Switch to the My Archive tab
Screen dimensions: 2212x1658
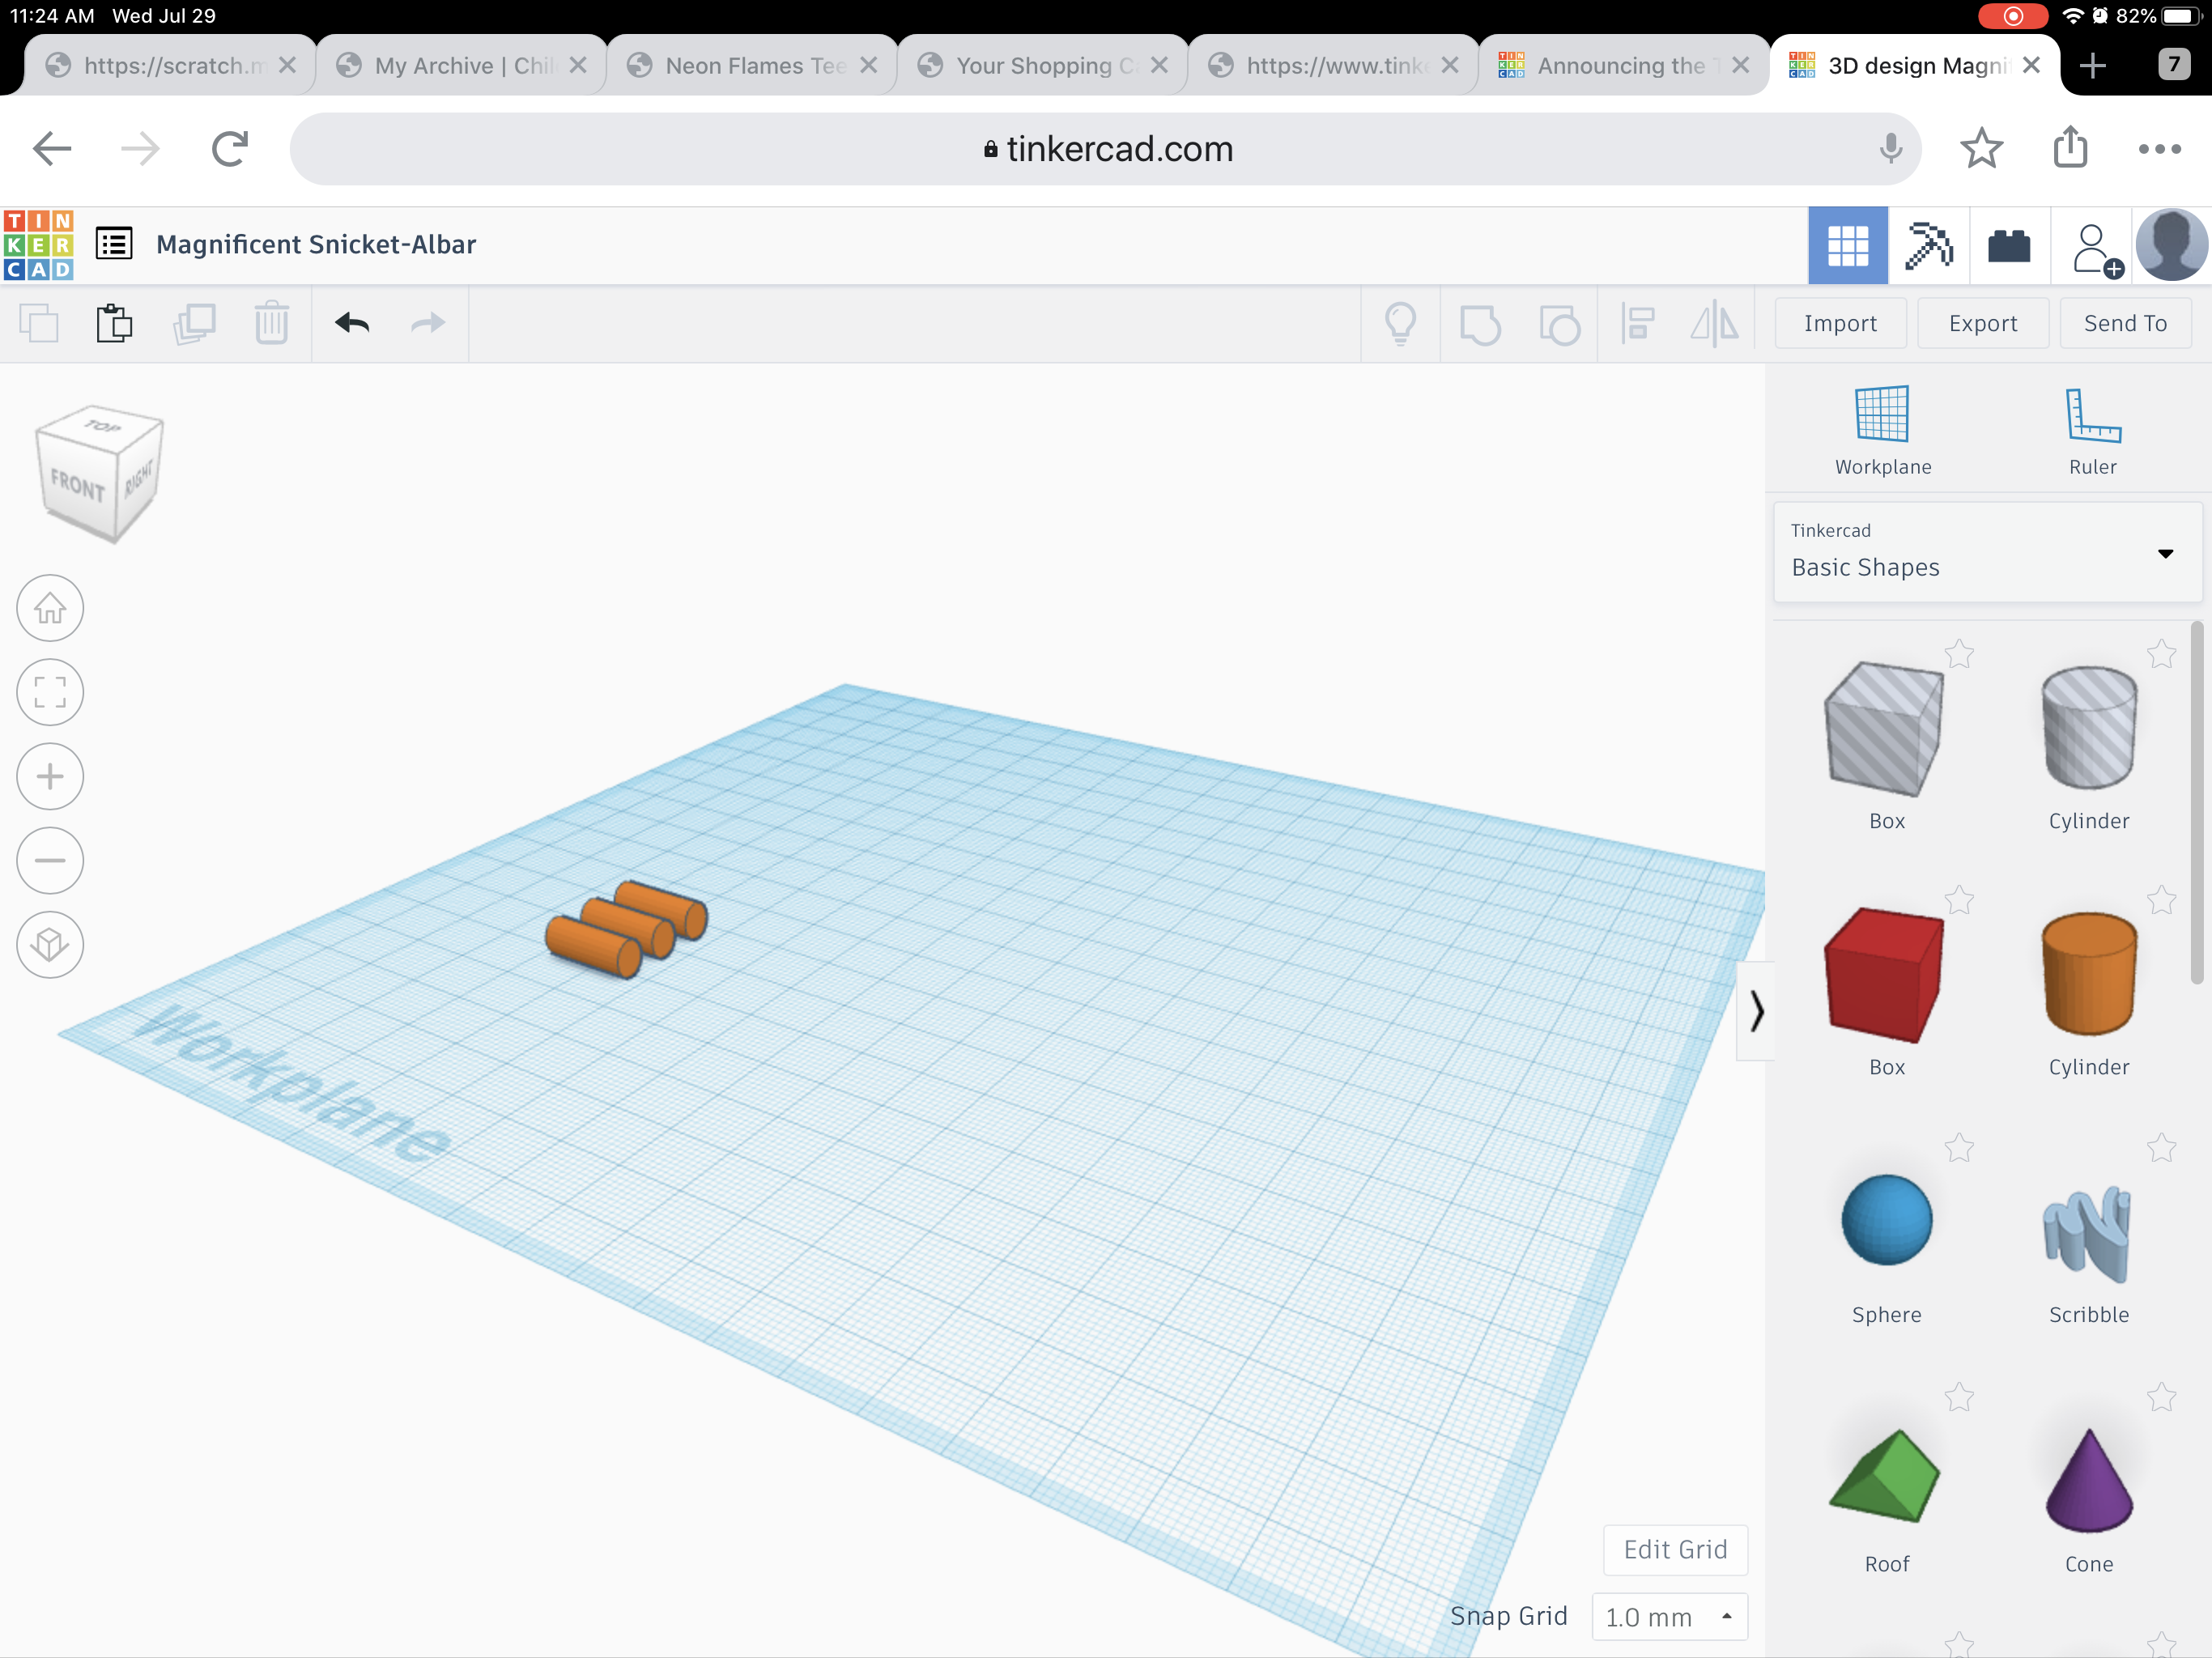461,65
